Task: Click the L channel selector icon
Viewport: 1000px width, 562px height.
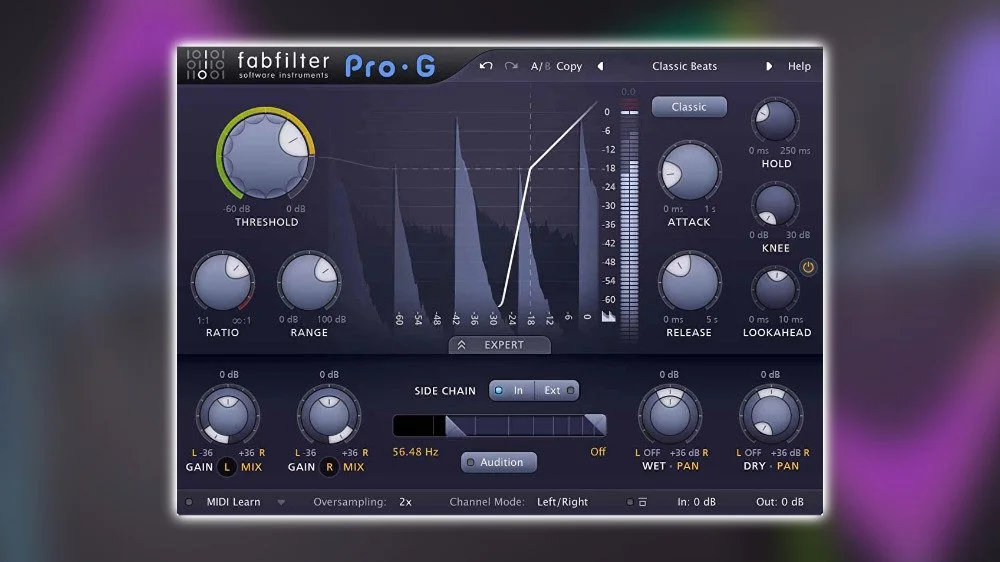Action: [x=226, y=467]
